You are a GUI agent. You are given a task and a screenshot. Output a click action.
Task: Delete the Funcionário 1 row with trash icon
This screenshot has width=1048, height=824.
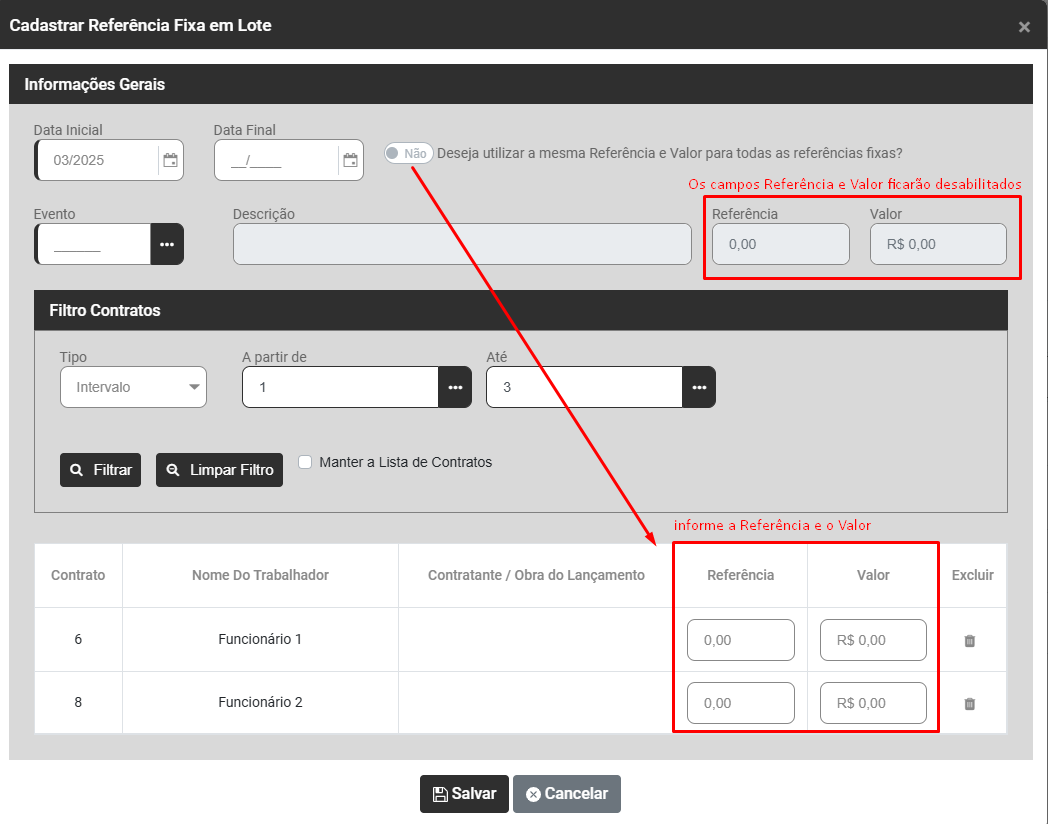969,640
